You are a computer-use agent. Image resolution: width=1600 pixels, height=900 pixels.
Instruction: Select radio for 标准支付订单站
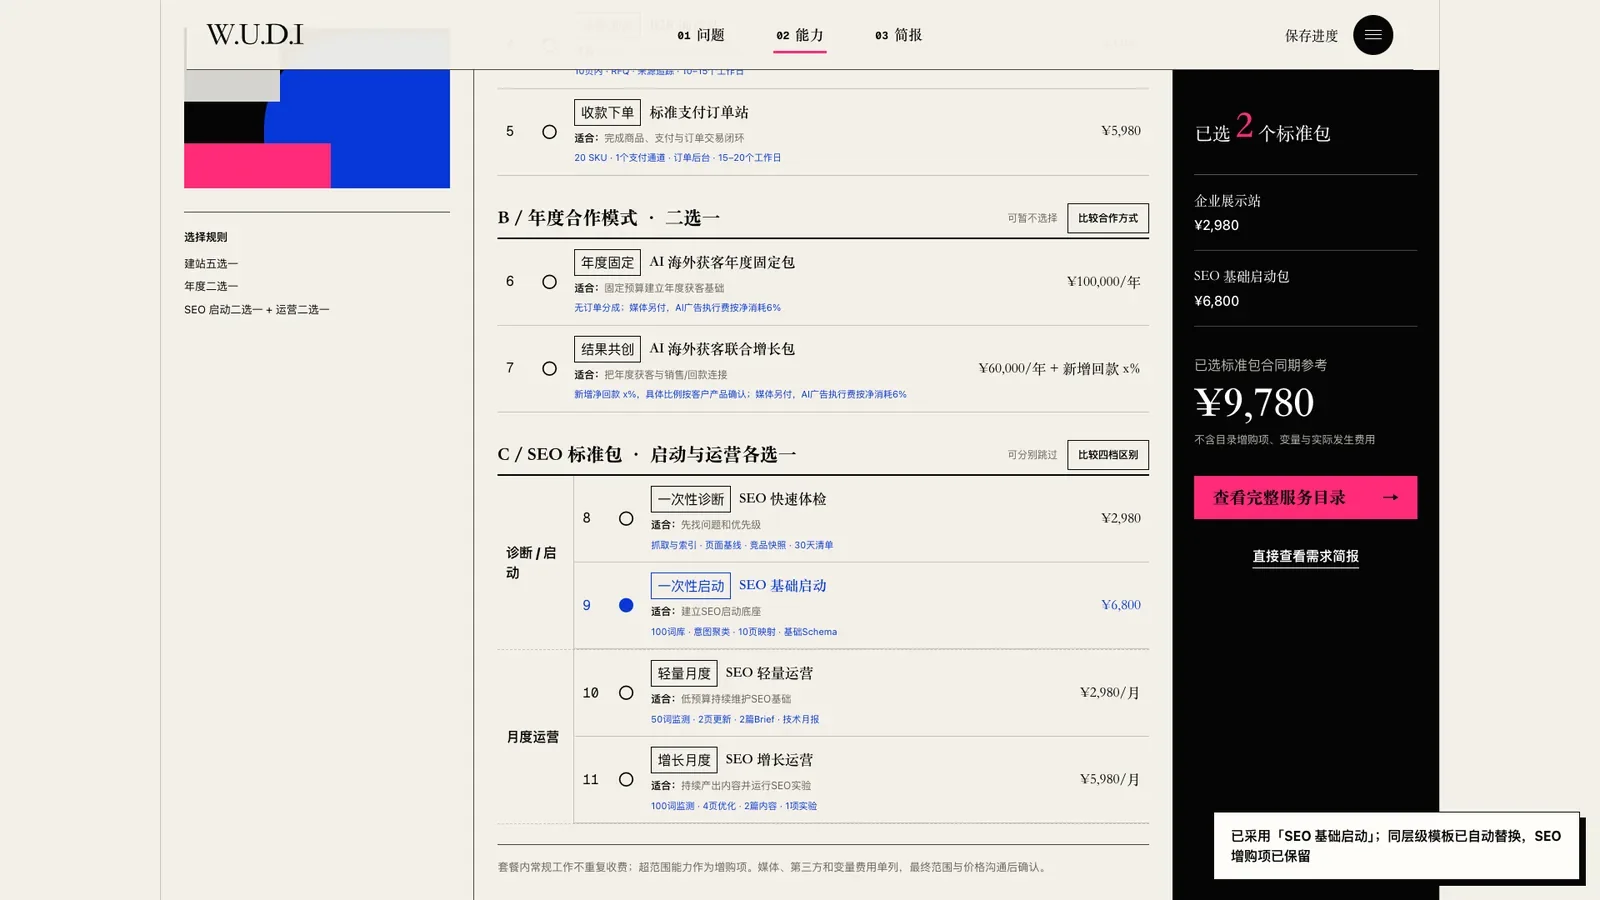coord(549,132)
